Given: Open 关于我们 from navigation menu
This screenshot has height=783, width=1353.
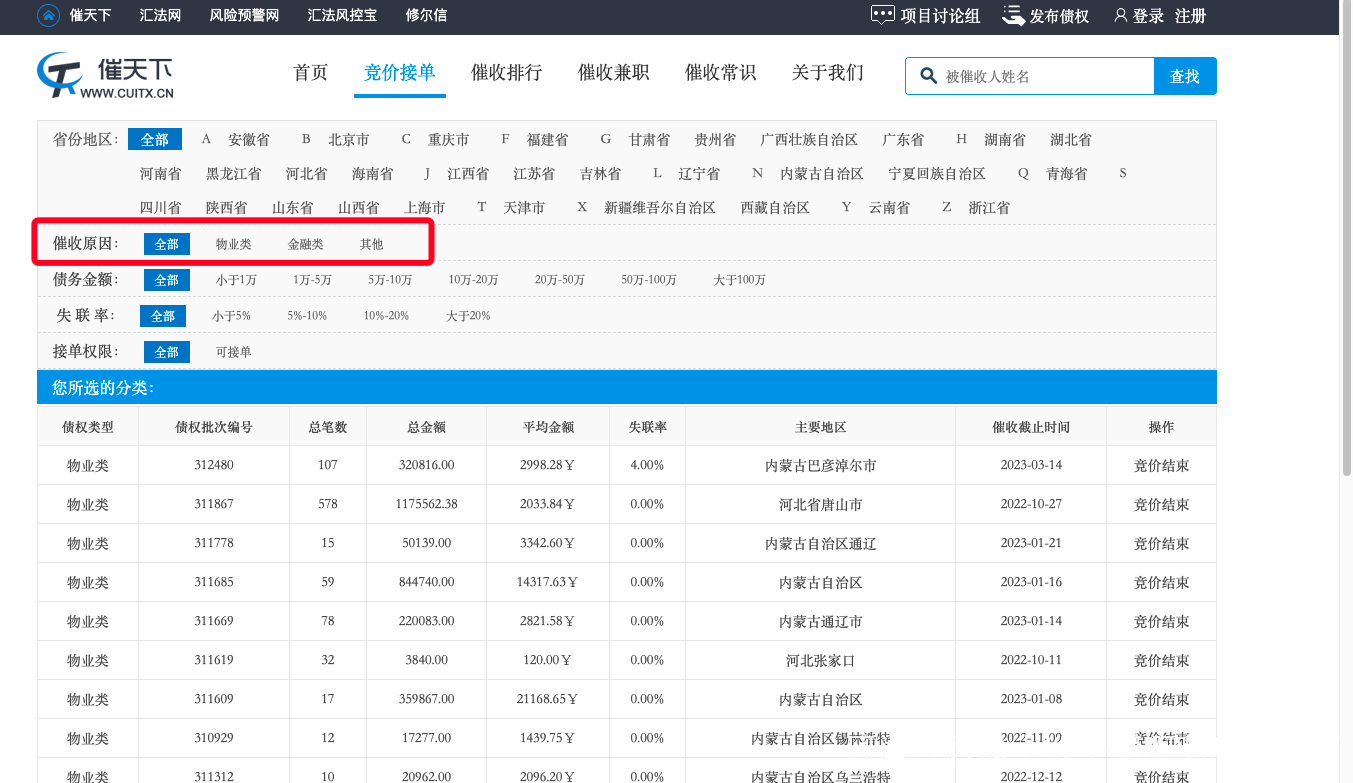Looking at the screenshot, I should click(x=827, y=73).
